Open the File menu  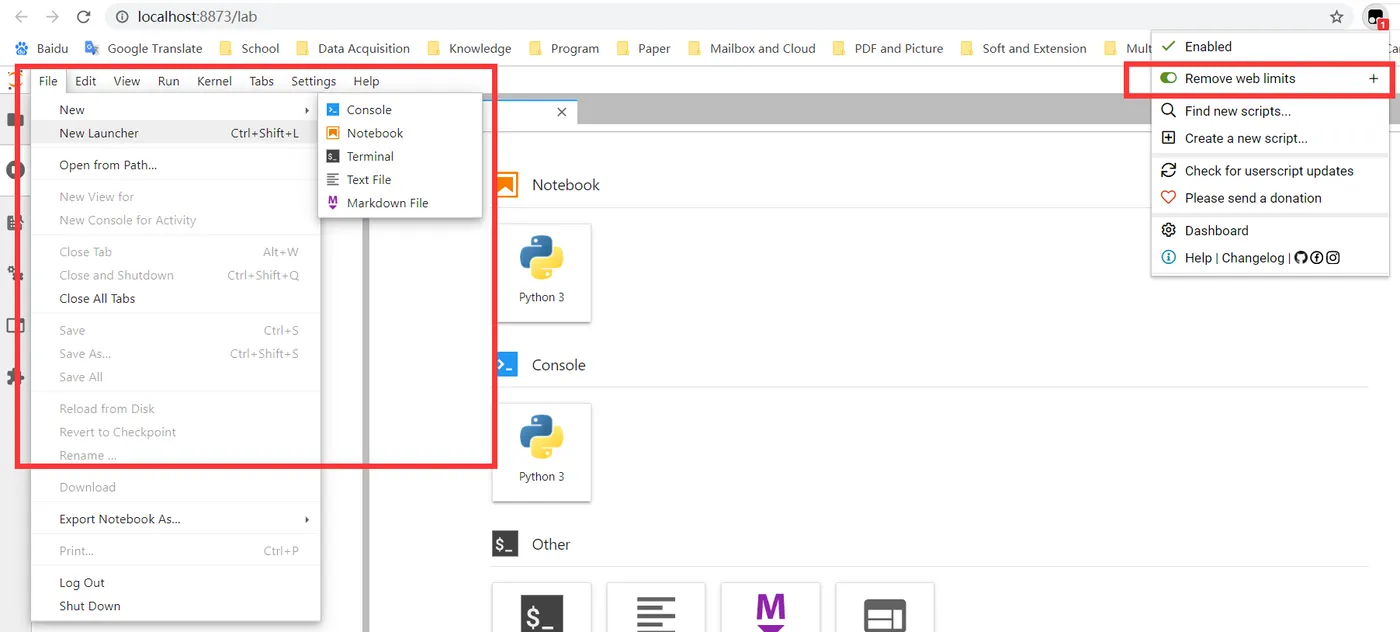point(48,81)
